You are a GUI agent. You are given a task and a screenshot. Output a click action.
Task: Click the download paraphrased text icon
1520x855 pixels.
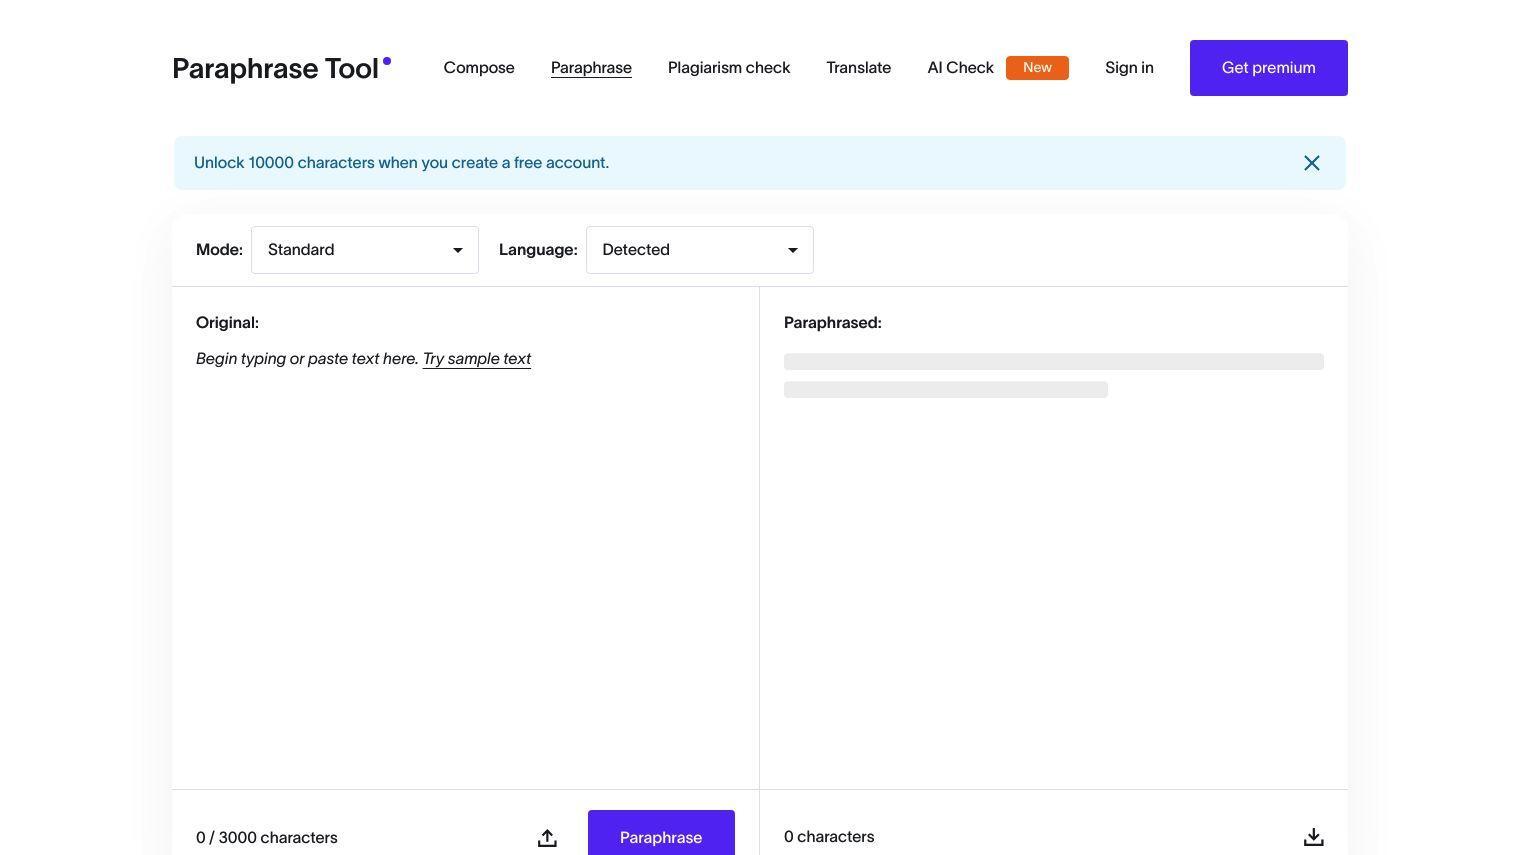(x=1314, y=837)
